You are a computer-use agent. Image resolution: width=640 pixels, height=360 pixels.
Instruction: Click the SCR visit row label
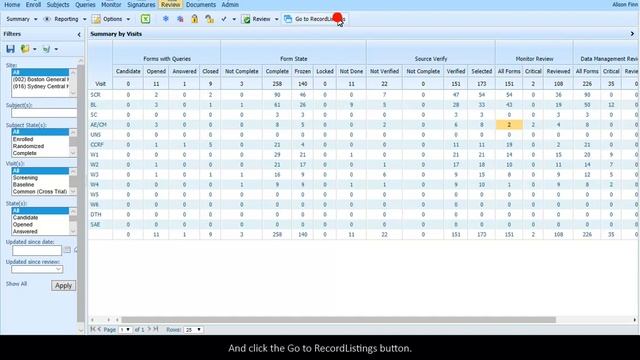[96, 95]
